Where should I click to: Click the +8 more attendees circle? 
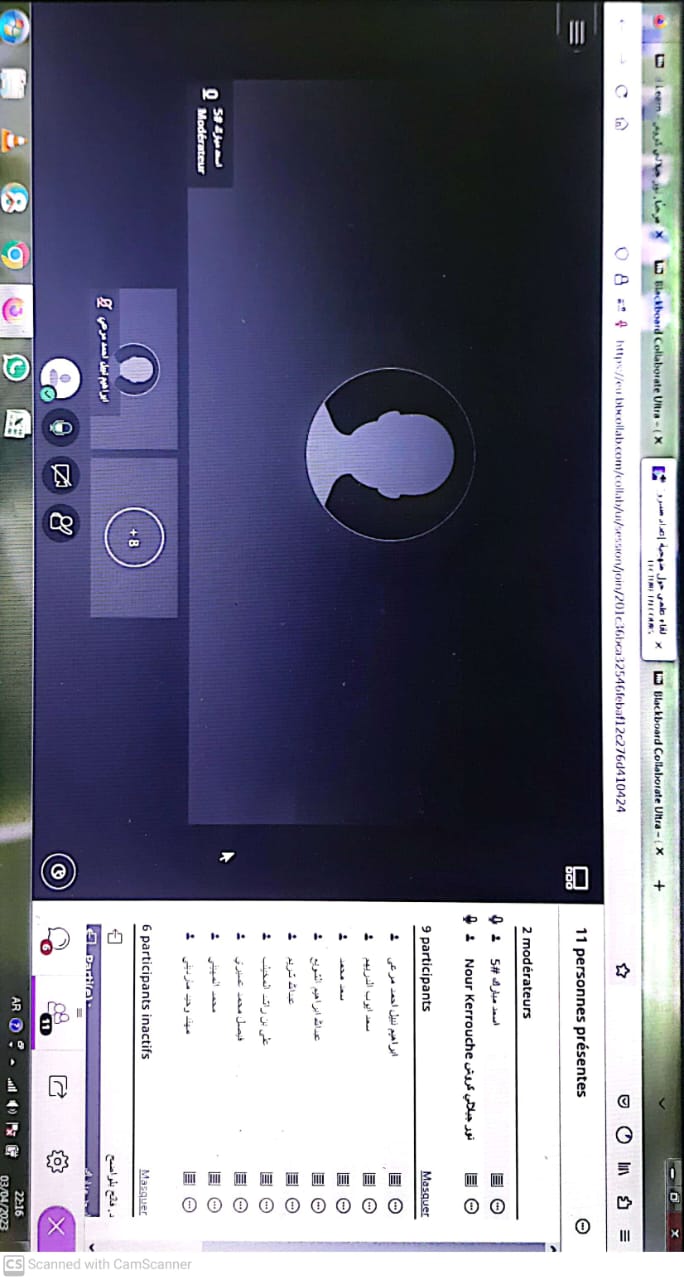133,538
